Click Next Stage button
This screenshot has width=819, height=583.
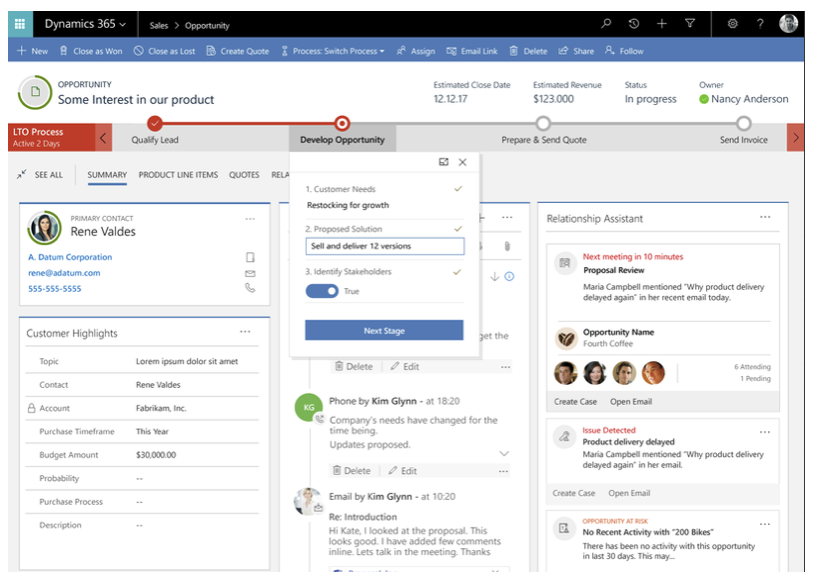coord(384,330)
